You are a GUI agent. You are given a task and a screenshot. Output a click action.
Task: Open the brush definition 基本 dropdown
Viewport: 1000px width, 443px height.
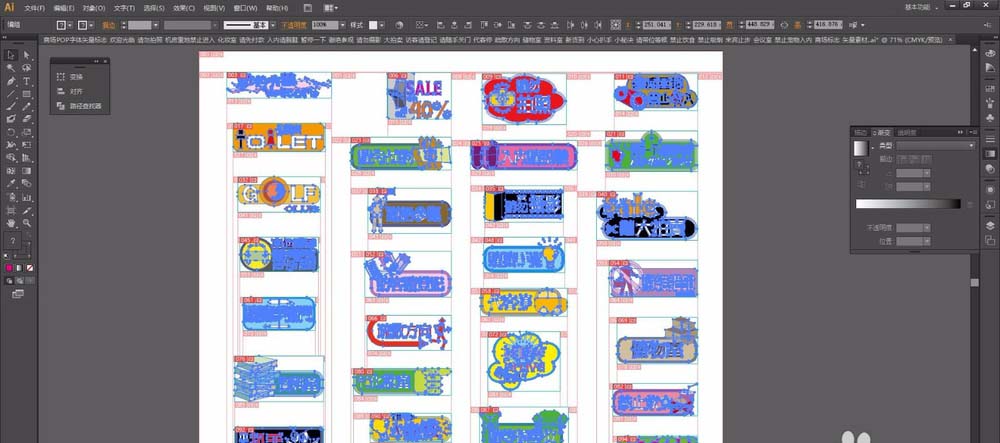coord(273,25)
